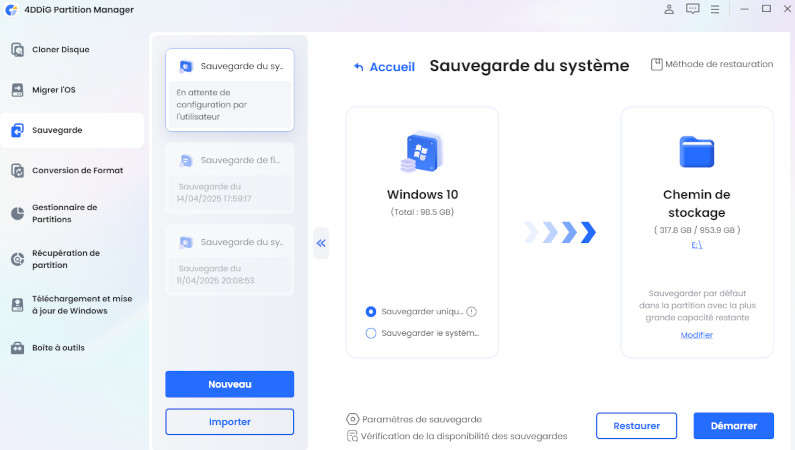Click the Démarrer button

[734, 426]
